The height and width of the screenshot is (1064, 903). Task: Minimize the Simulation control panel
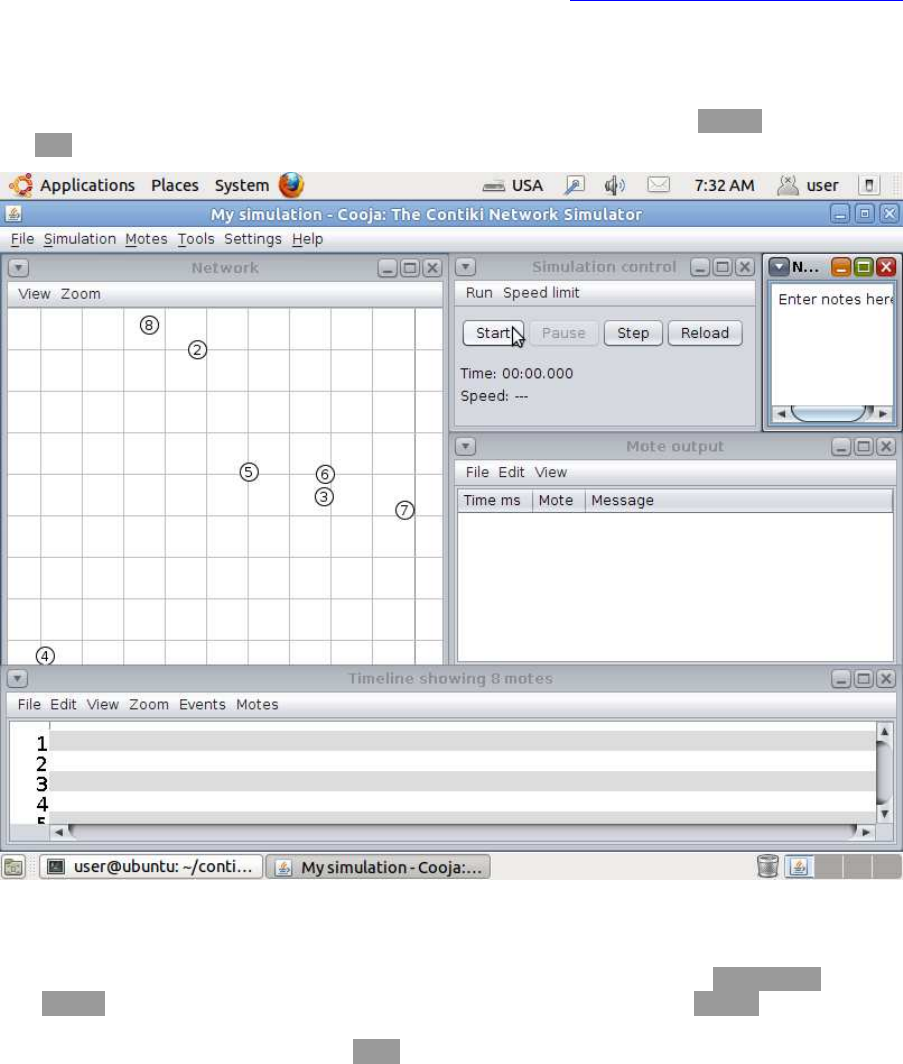[699, 267]
